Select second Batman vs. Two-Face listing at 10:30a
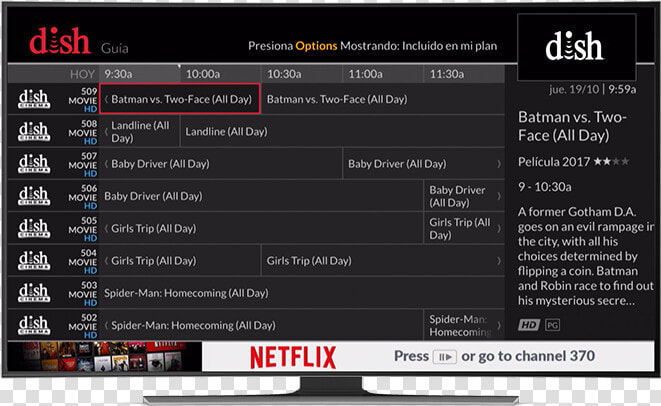This screenshot has height=406, width=661. tap(383, 99)
